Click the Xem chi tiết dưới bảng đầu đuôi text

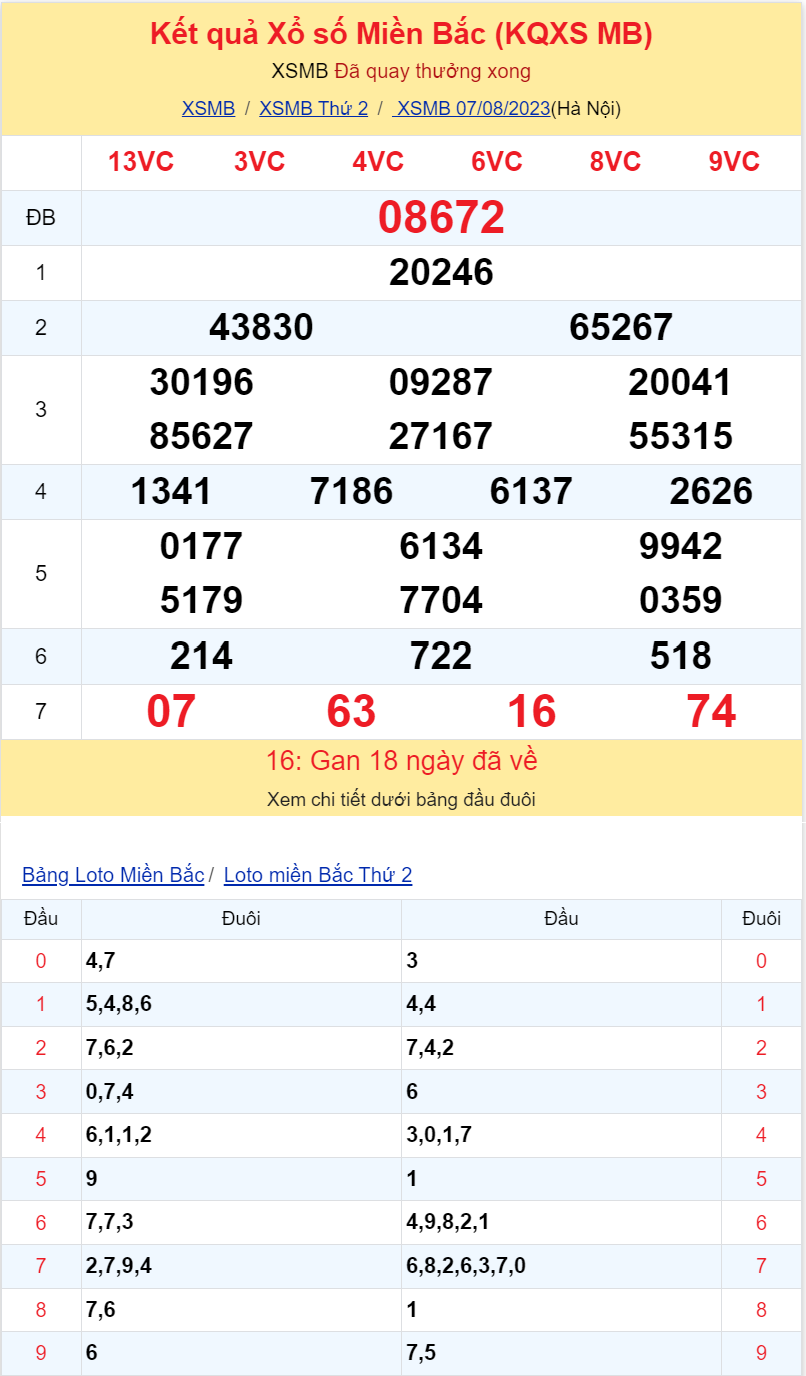(403, 799)
